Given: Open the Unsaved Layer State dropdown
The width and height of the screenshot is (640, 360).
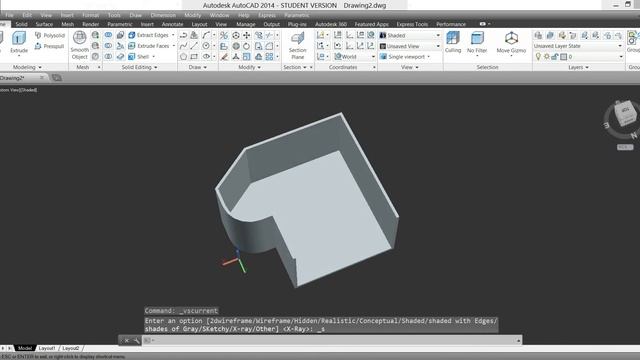Looking at the screenshot, I should tap(578, 46).
